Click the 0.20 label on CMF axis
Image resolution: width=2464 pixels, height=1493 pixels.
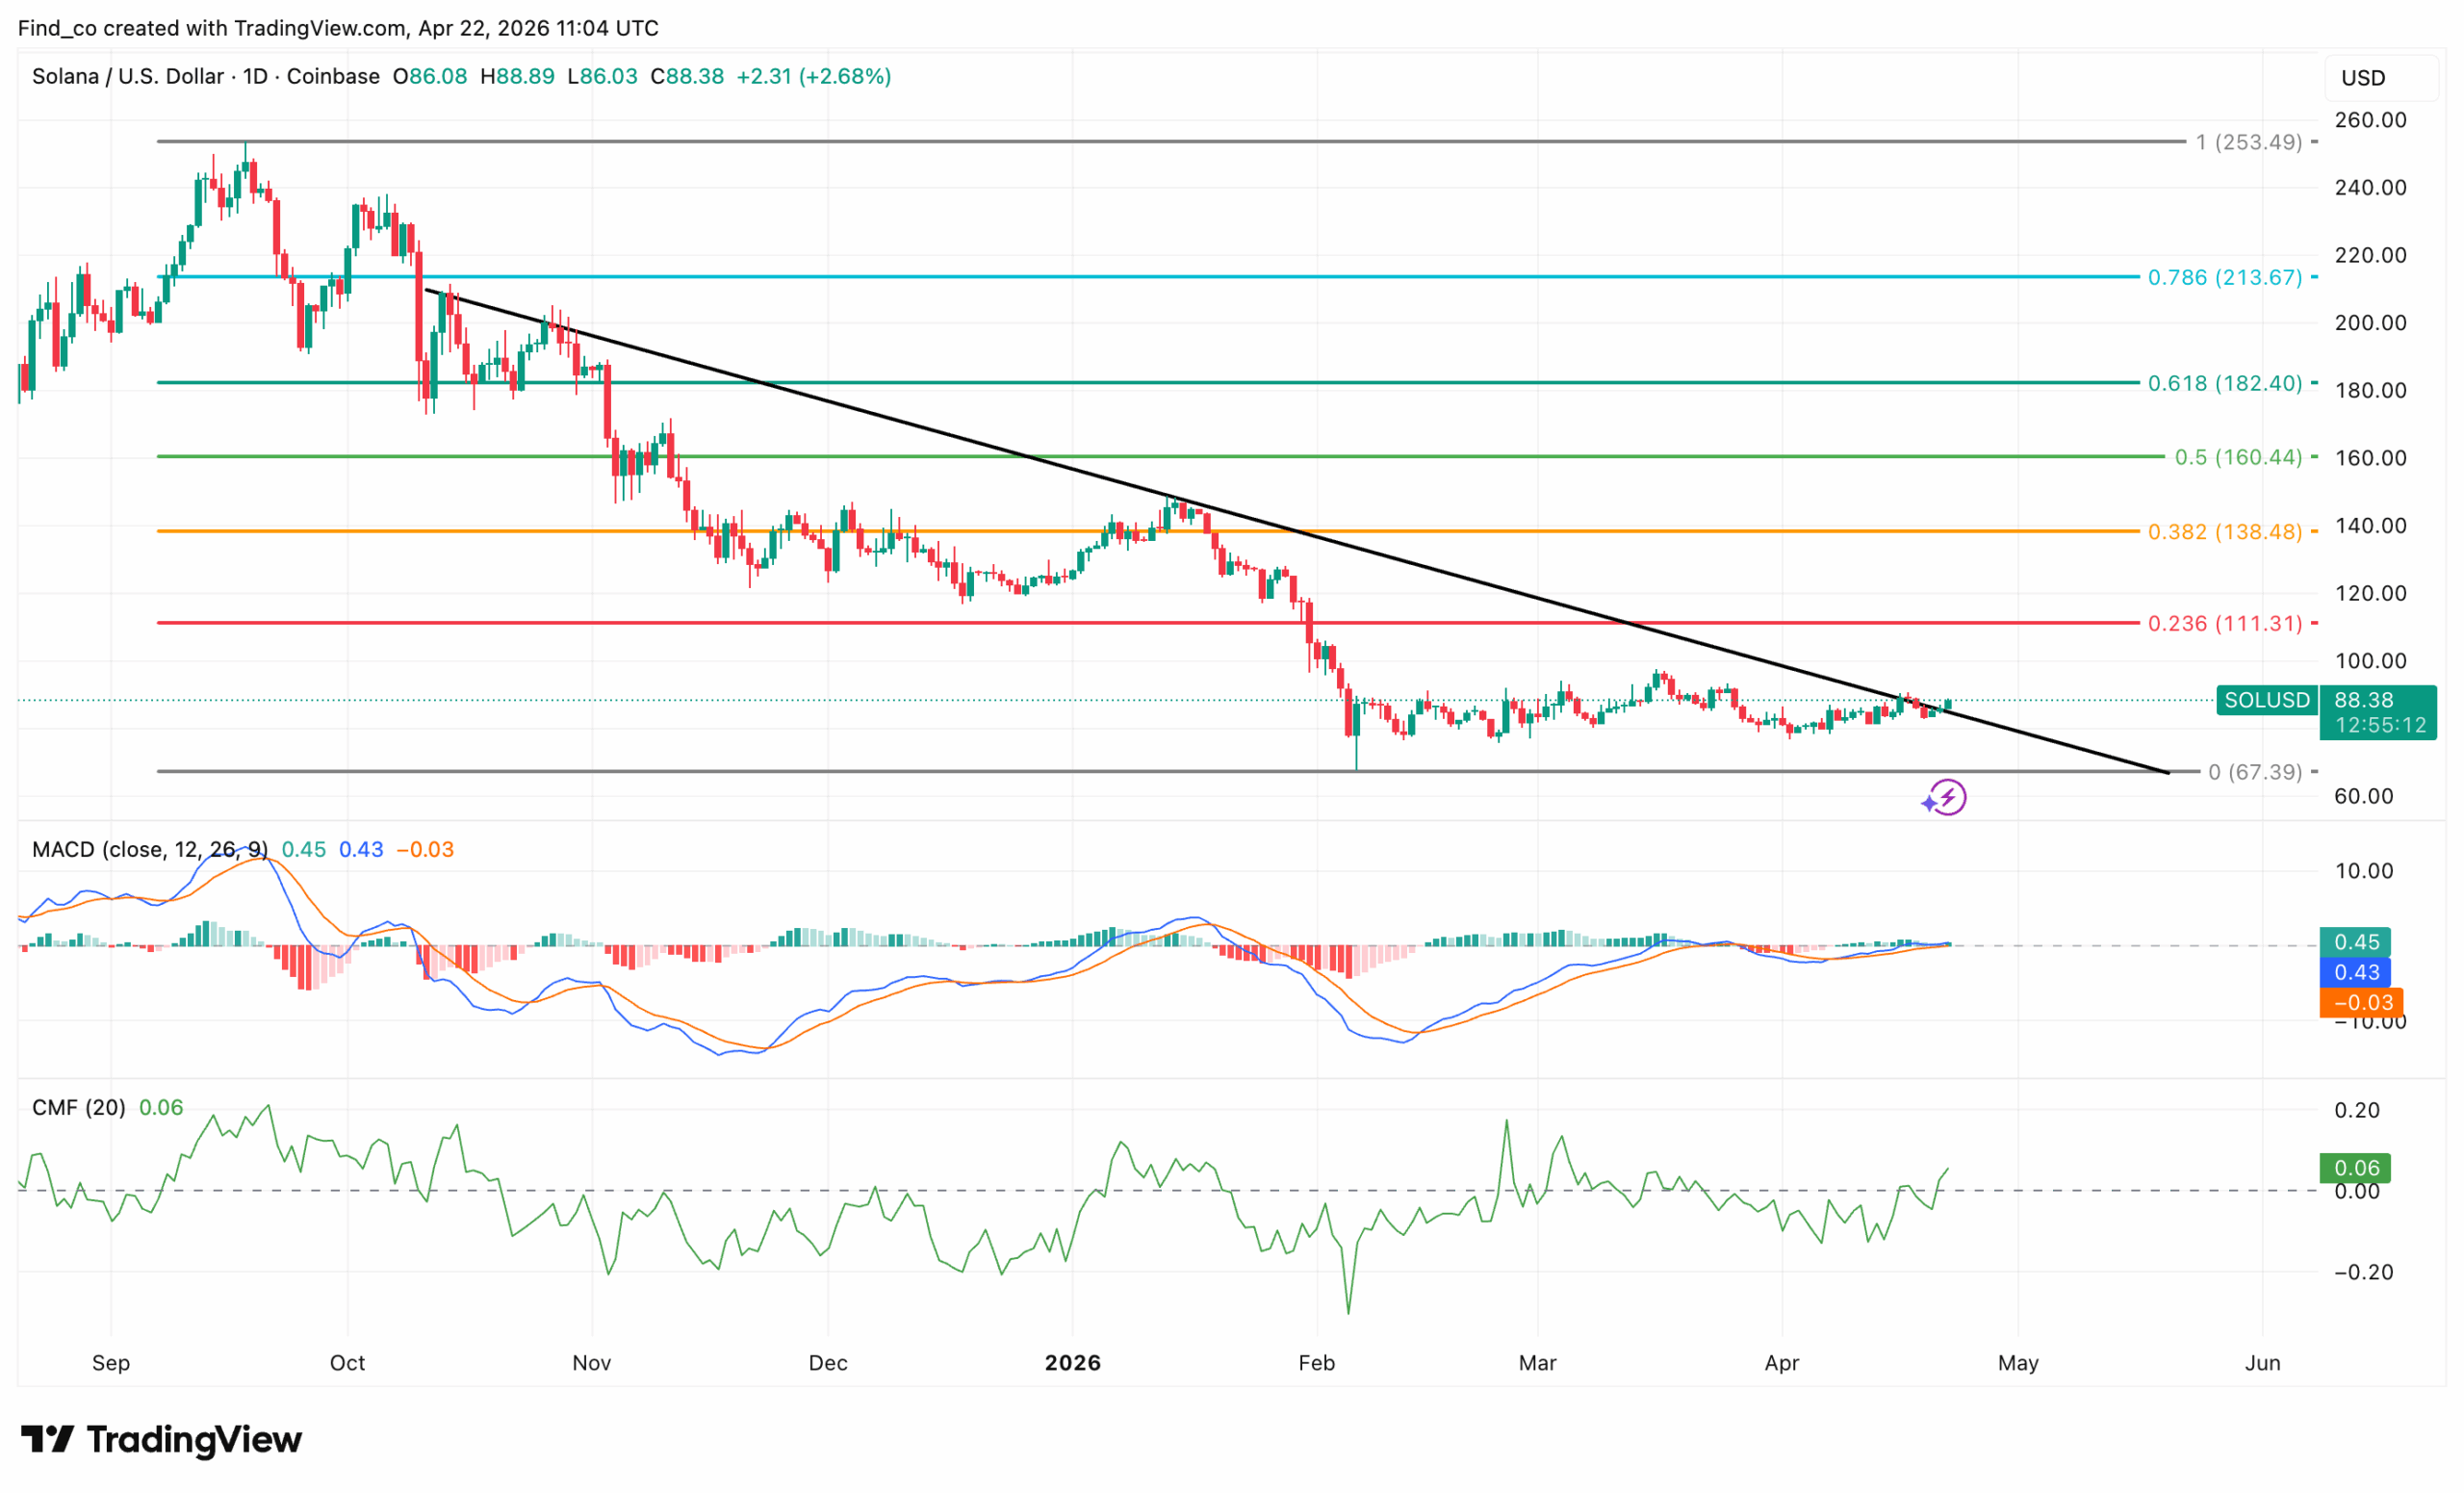pyautogui.click(x=2357, y=1110)
